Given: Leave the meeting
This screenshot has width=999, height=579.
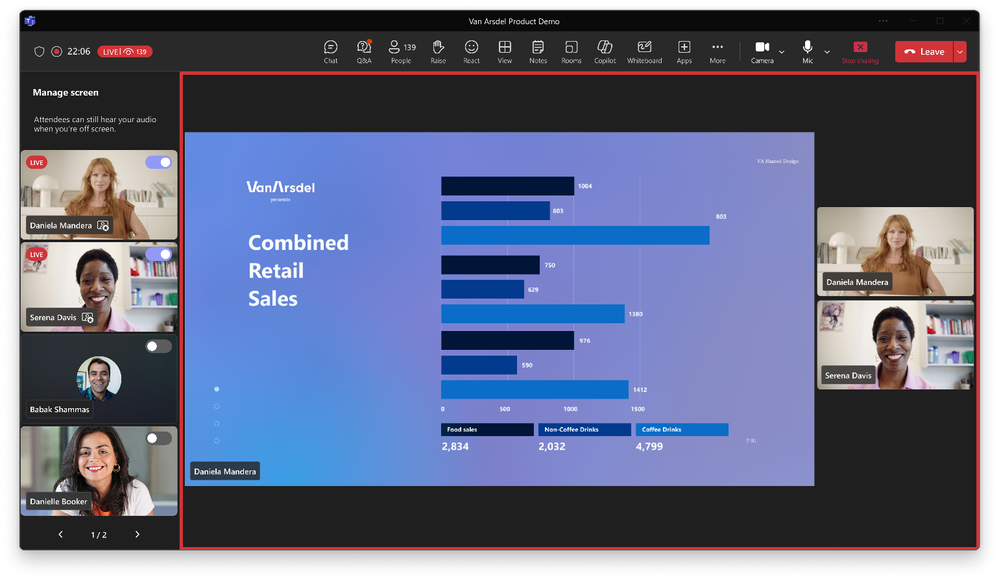Looking at the screenshot, I should pyautogui.click(x=924, y=52).
